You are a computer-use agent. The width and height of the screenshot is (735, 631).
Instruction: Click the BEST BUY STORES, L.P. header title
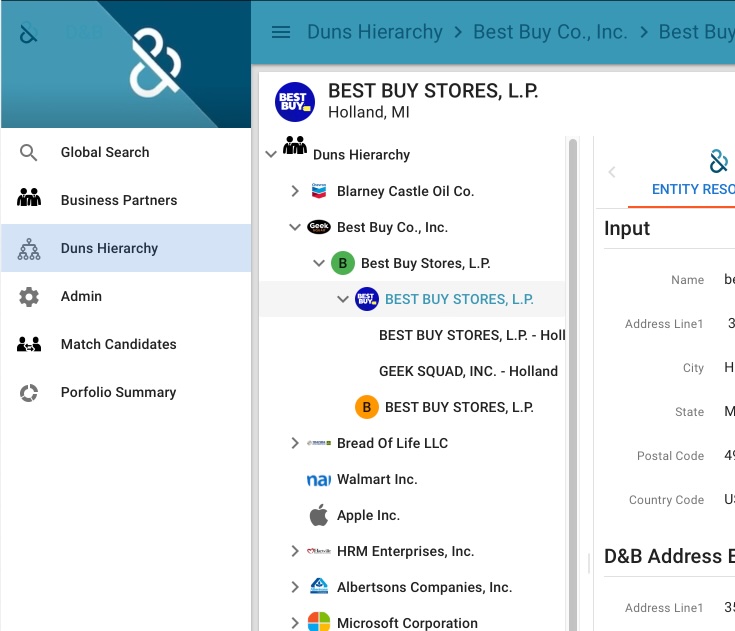(x=433, y=91)
